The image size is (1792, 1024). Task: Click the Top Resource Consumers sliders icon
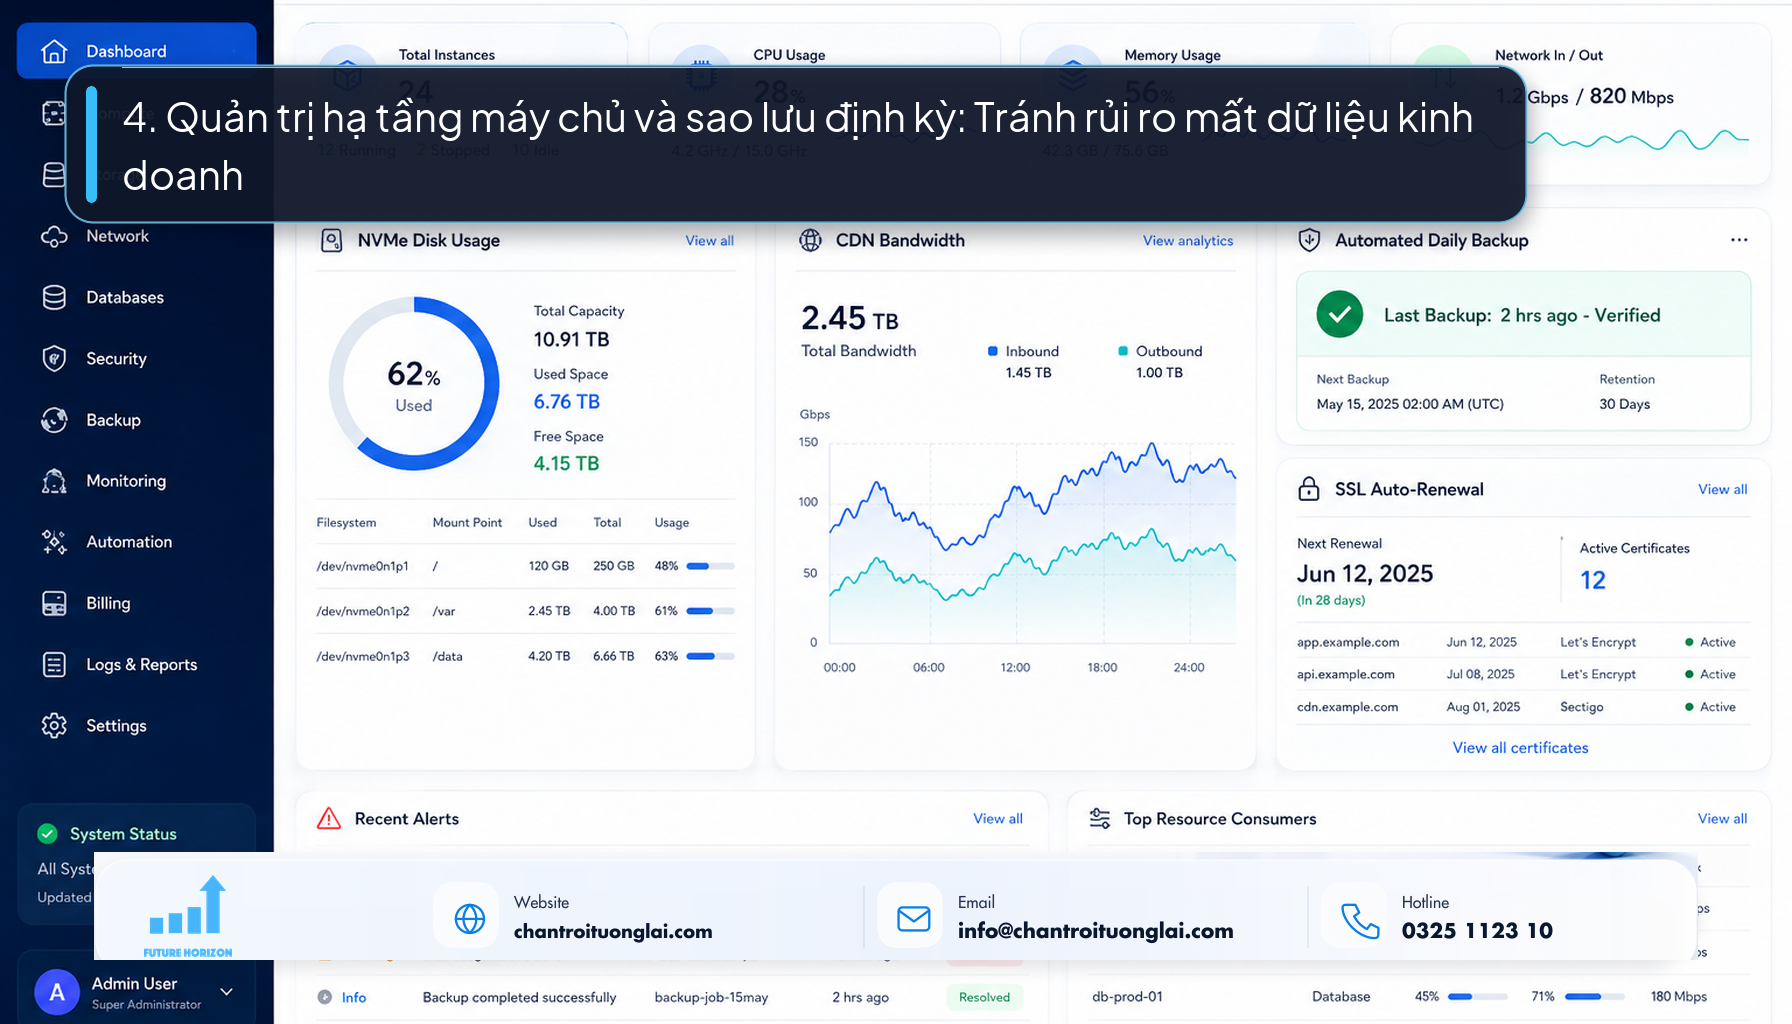[x=1100, y=819]
